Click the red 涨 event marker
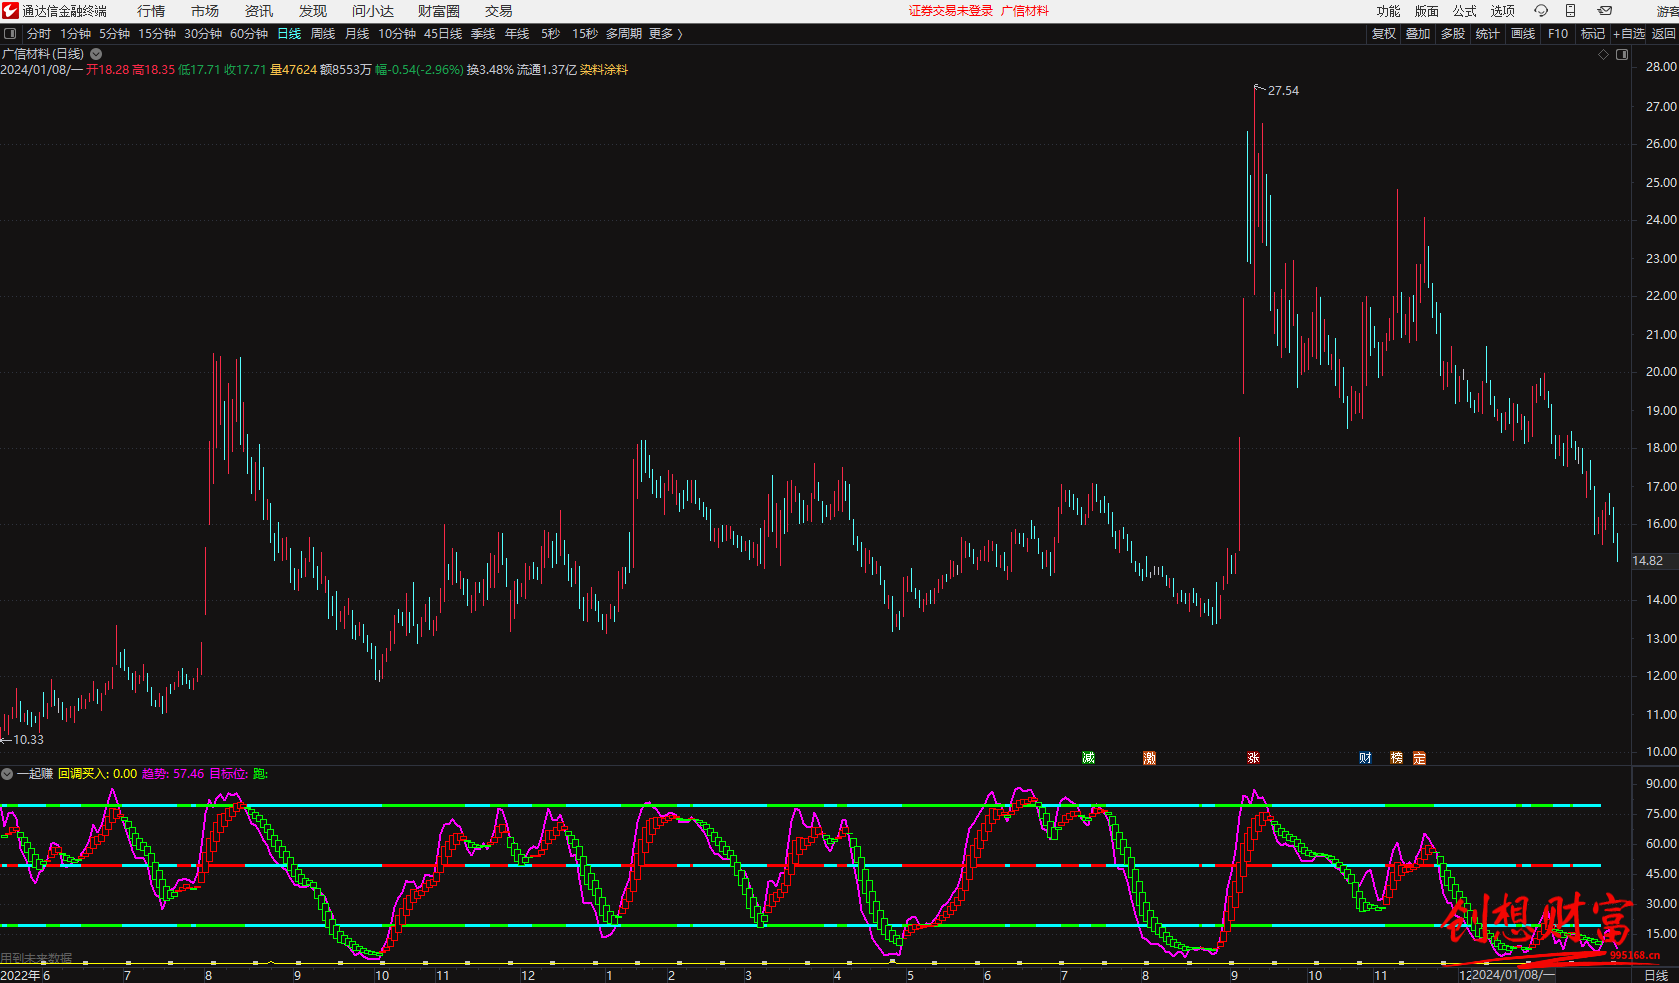 point(1254,758)
